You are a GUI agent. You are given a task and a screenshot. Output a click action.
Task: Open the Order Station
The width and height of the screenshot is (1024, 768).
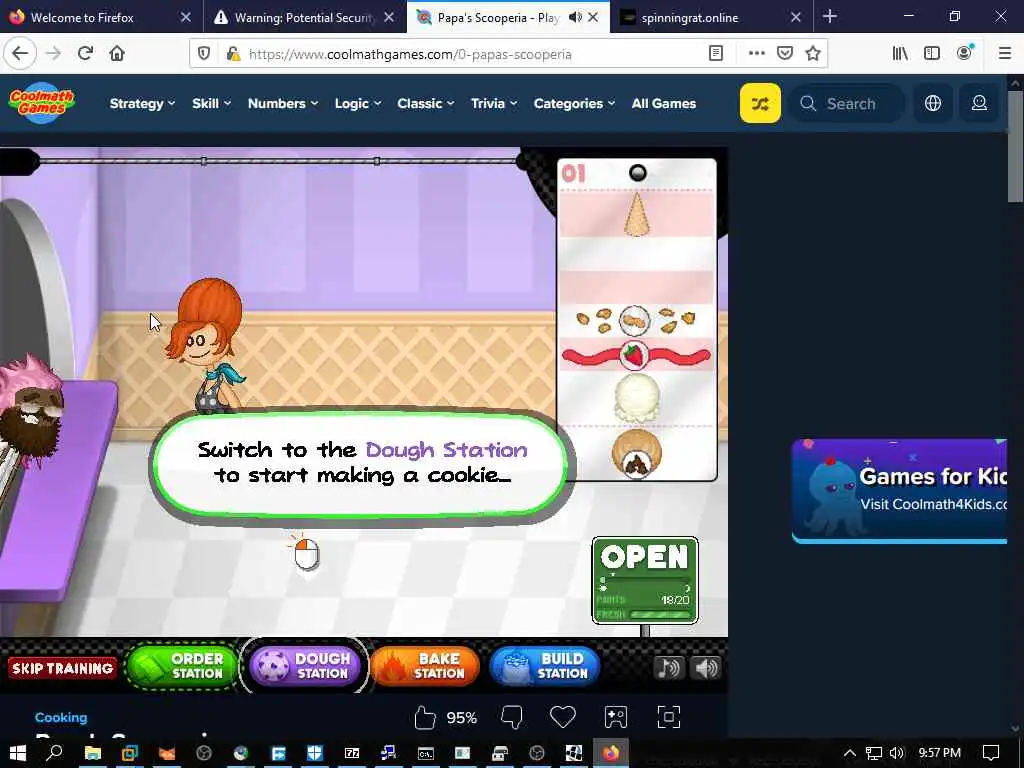point(181,666)
